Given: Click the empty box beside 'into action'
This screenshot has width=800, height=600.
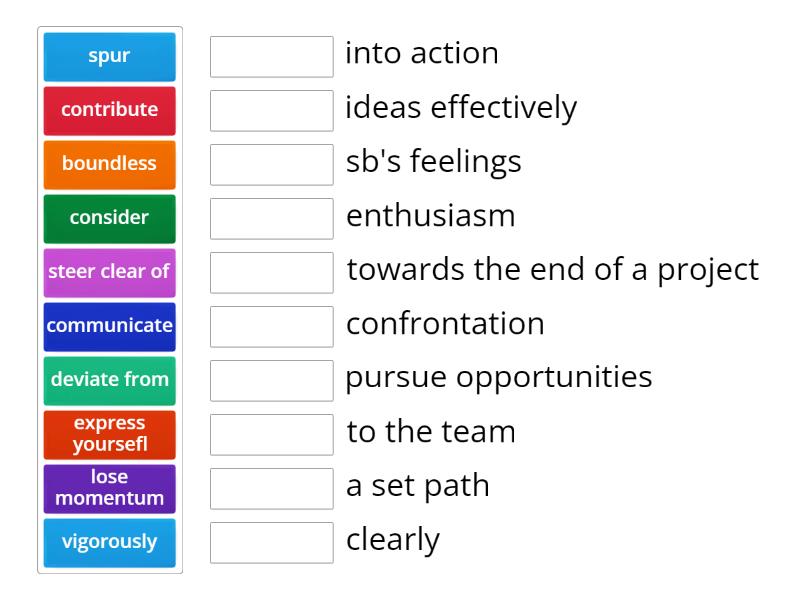Looking at the screenshot, I should tap(271, 57).
